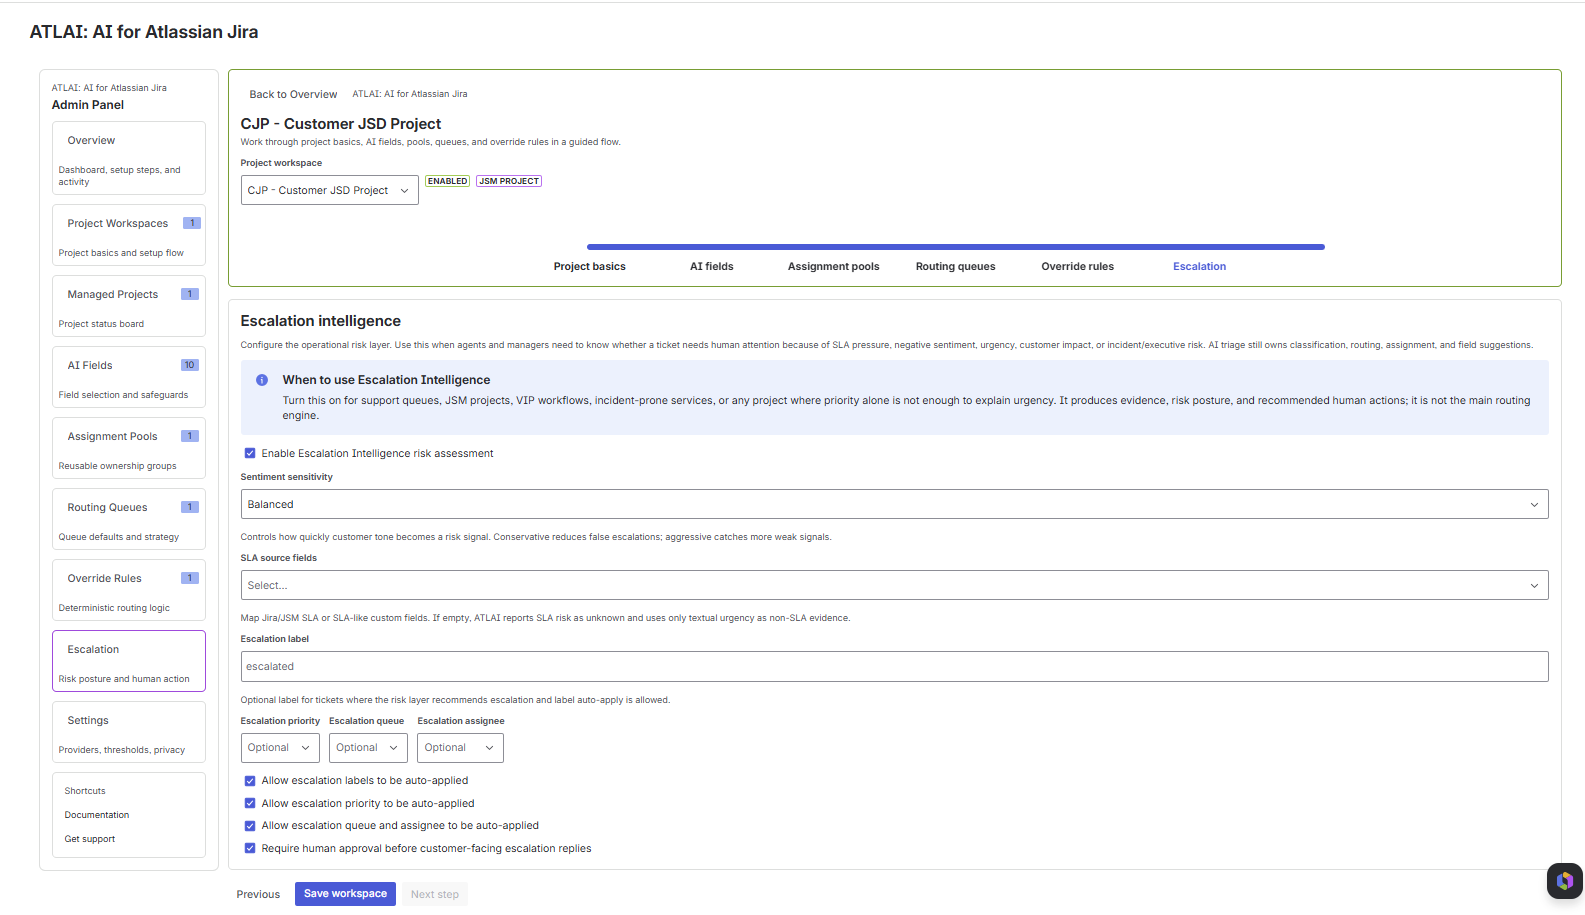Image resolution: width=1585 pixels, height=915 pixels.
Task: Open Routing Queues in the sidebar
Action: click(x=129, y=519)
